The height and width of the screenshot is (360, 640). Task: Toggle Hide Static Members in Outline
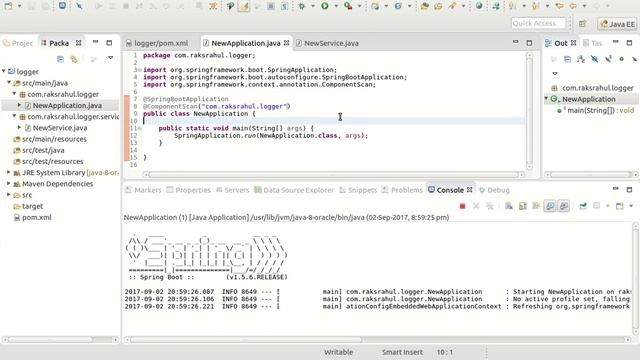click(608, 59)
